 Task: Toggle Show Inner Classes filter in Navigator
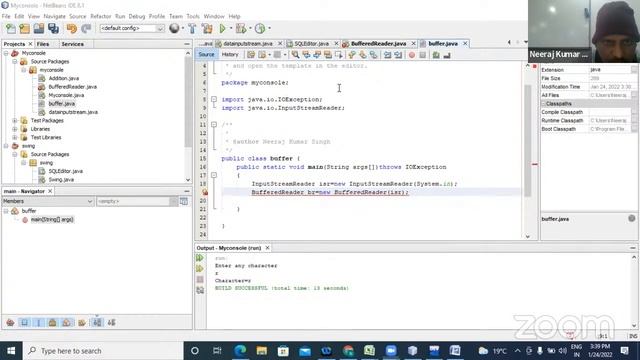[x=66, y=322]
